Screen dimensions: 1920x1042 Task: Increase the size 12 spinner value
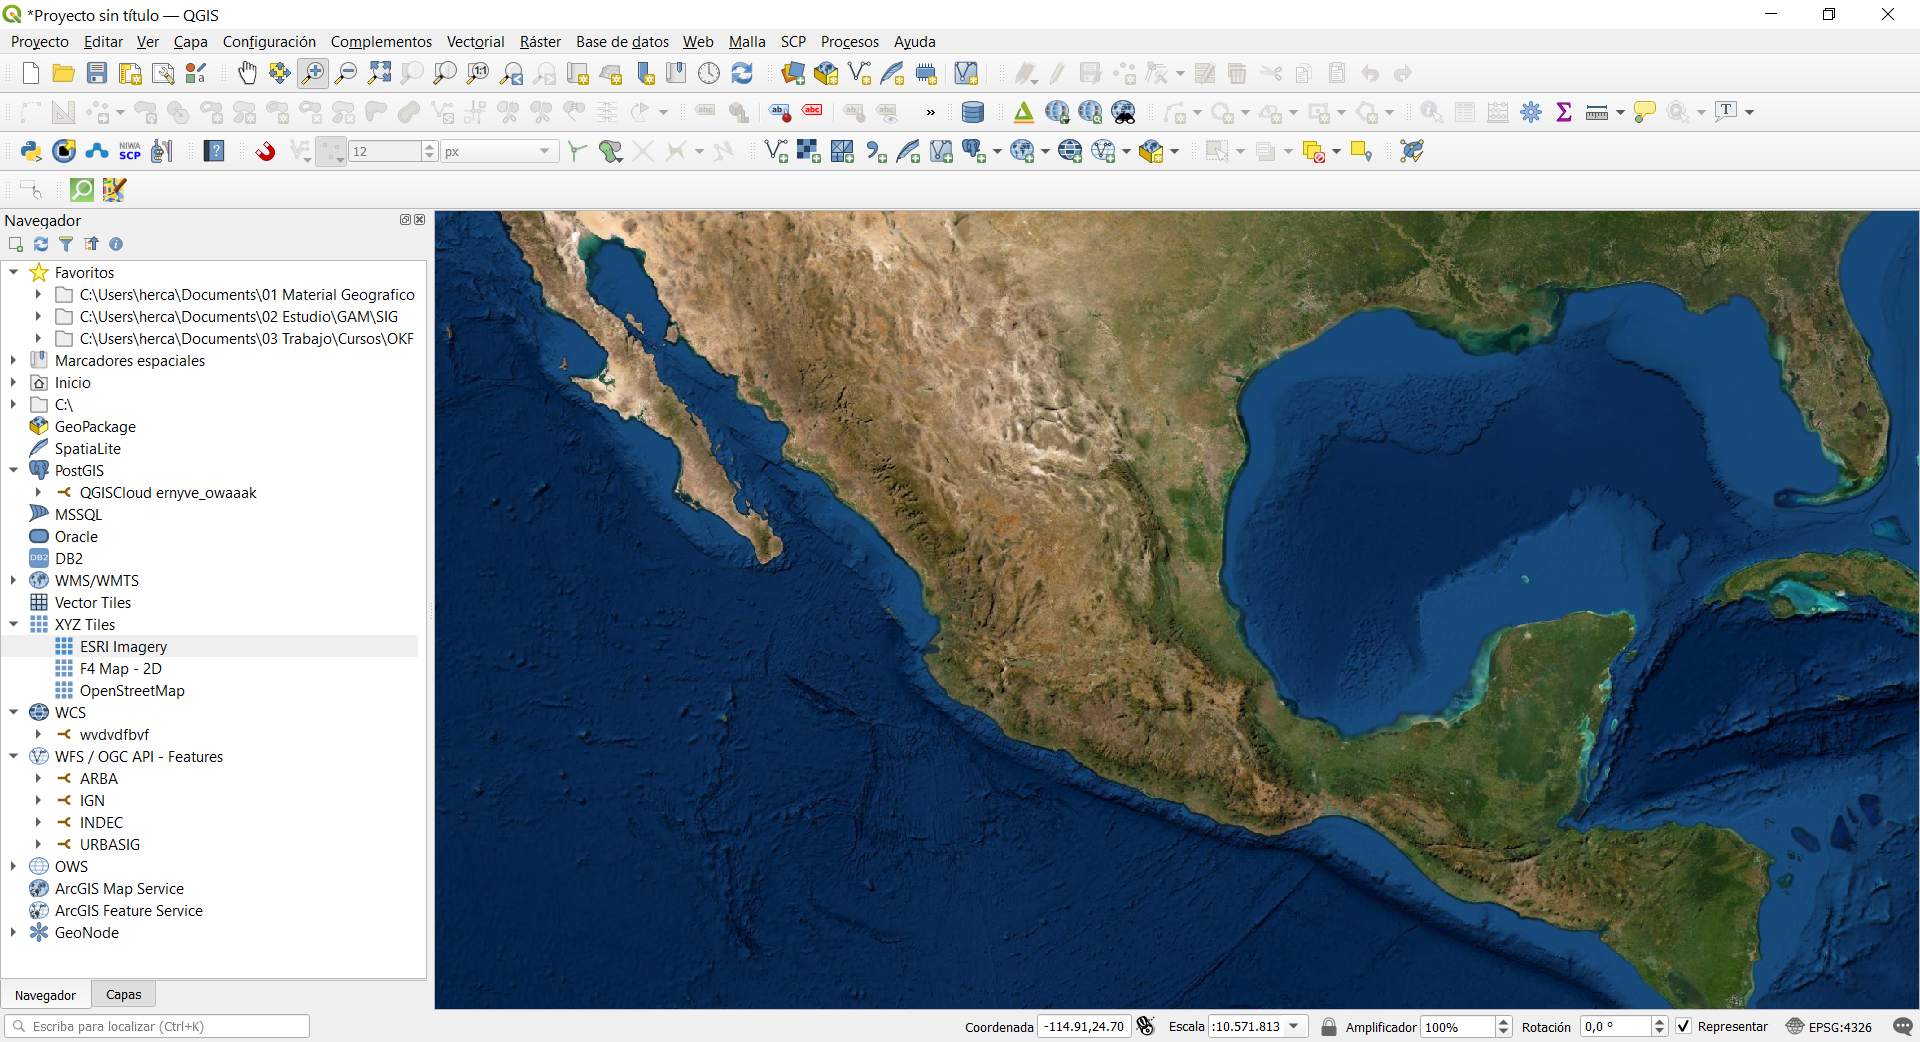(429, 146)
